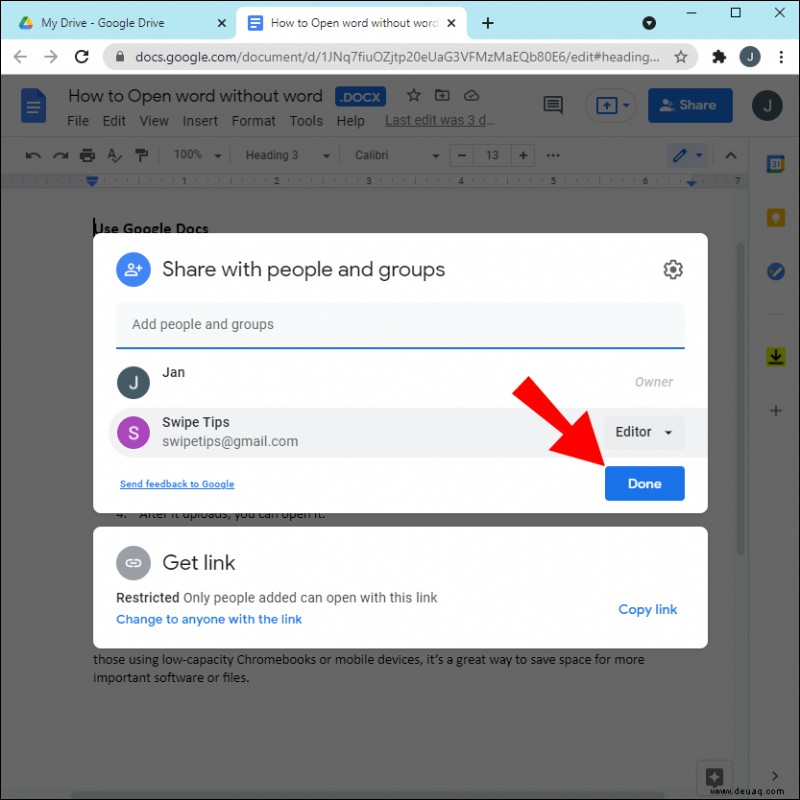Reload the page
The width and height of the screenshot is (800, 800).
click(x=82, y=56)
